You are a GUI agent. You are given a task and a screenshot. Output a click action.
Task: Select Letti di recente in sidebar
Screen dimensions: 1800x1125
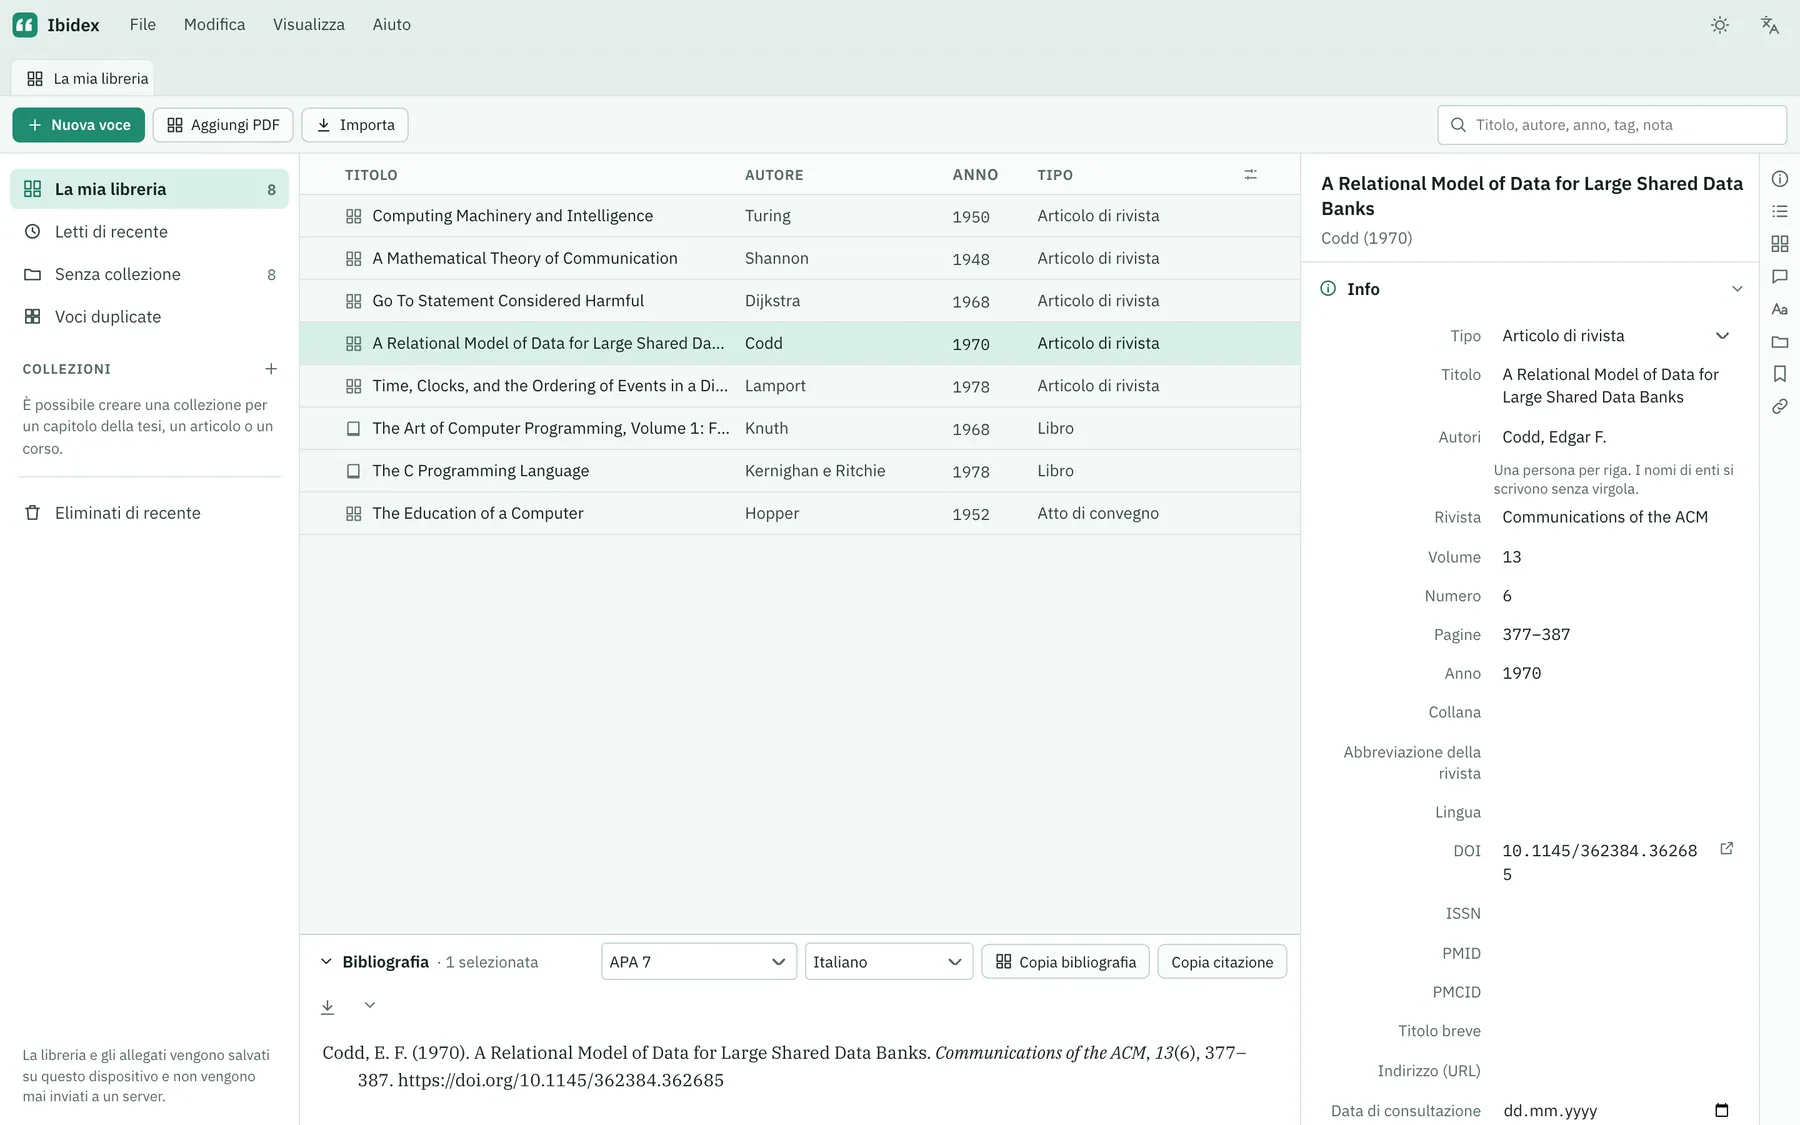pos(149,232)
